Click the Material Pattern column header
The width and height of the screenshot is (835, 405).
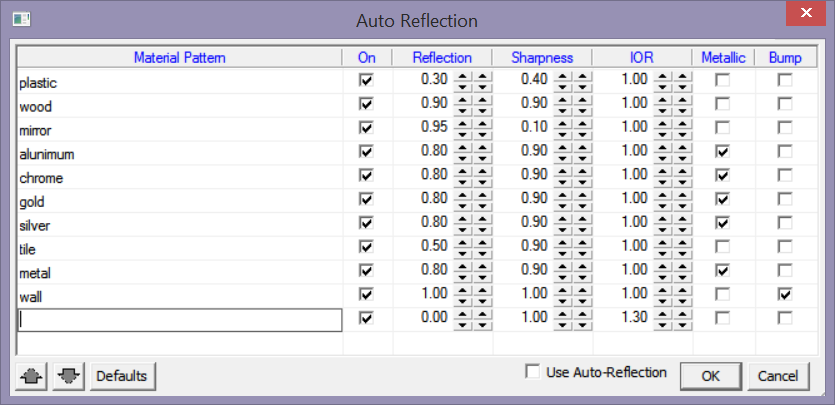[x=180, y=58]
